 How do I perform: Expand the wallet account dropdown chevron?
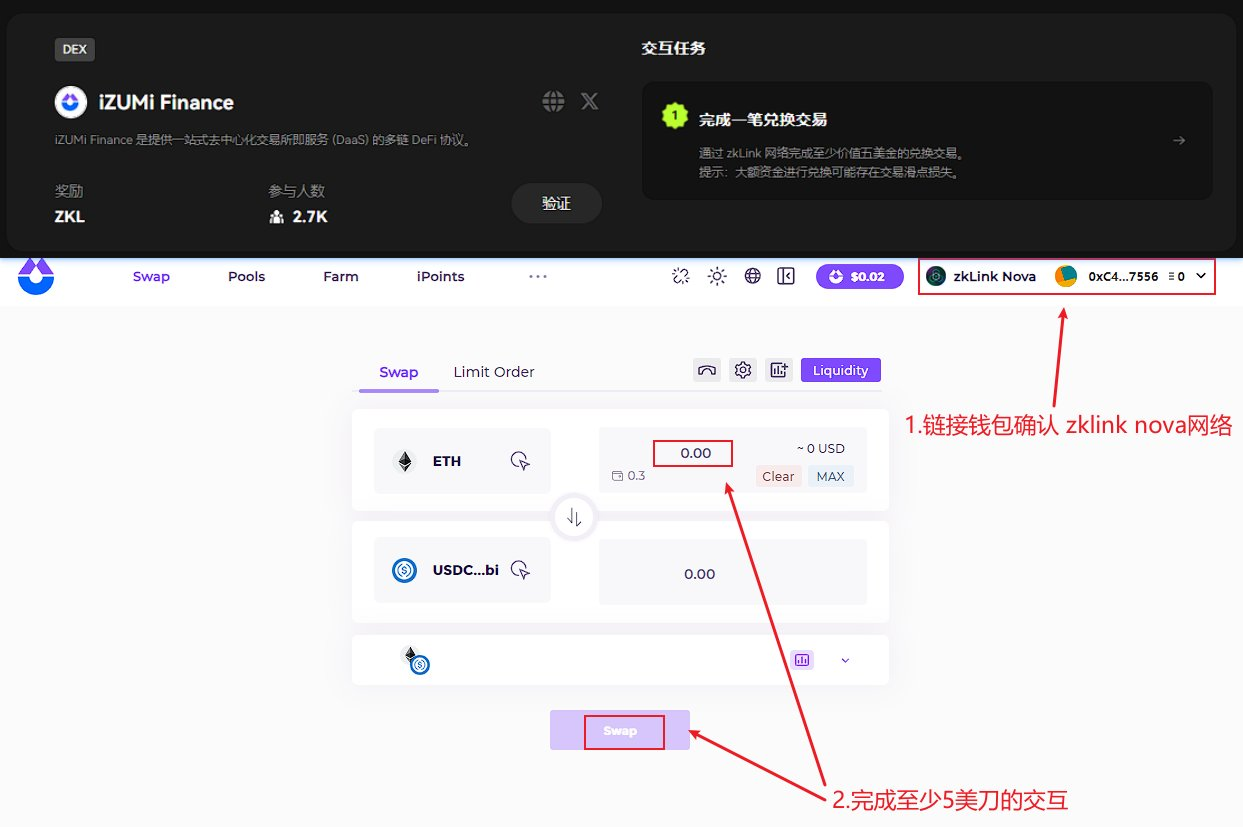1201,277
